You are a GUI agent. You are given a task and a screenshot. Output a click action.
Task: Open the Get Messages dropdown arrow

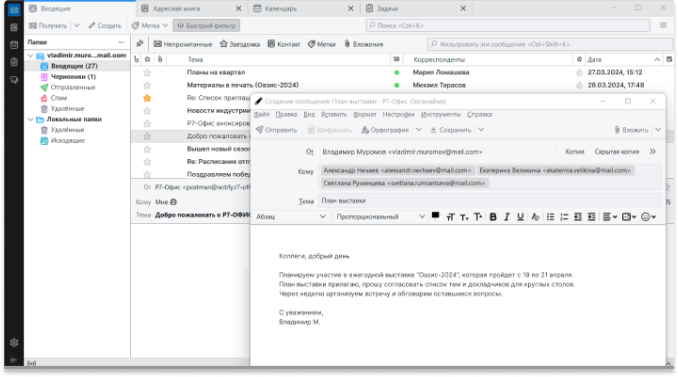77,26
